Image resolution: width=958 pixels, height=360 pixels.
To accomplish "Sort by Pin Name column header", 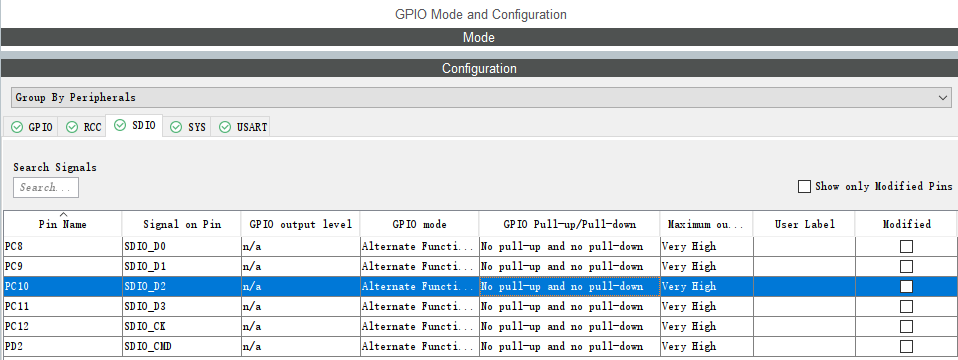I will 63,224.
